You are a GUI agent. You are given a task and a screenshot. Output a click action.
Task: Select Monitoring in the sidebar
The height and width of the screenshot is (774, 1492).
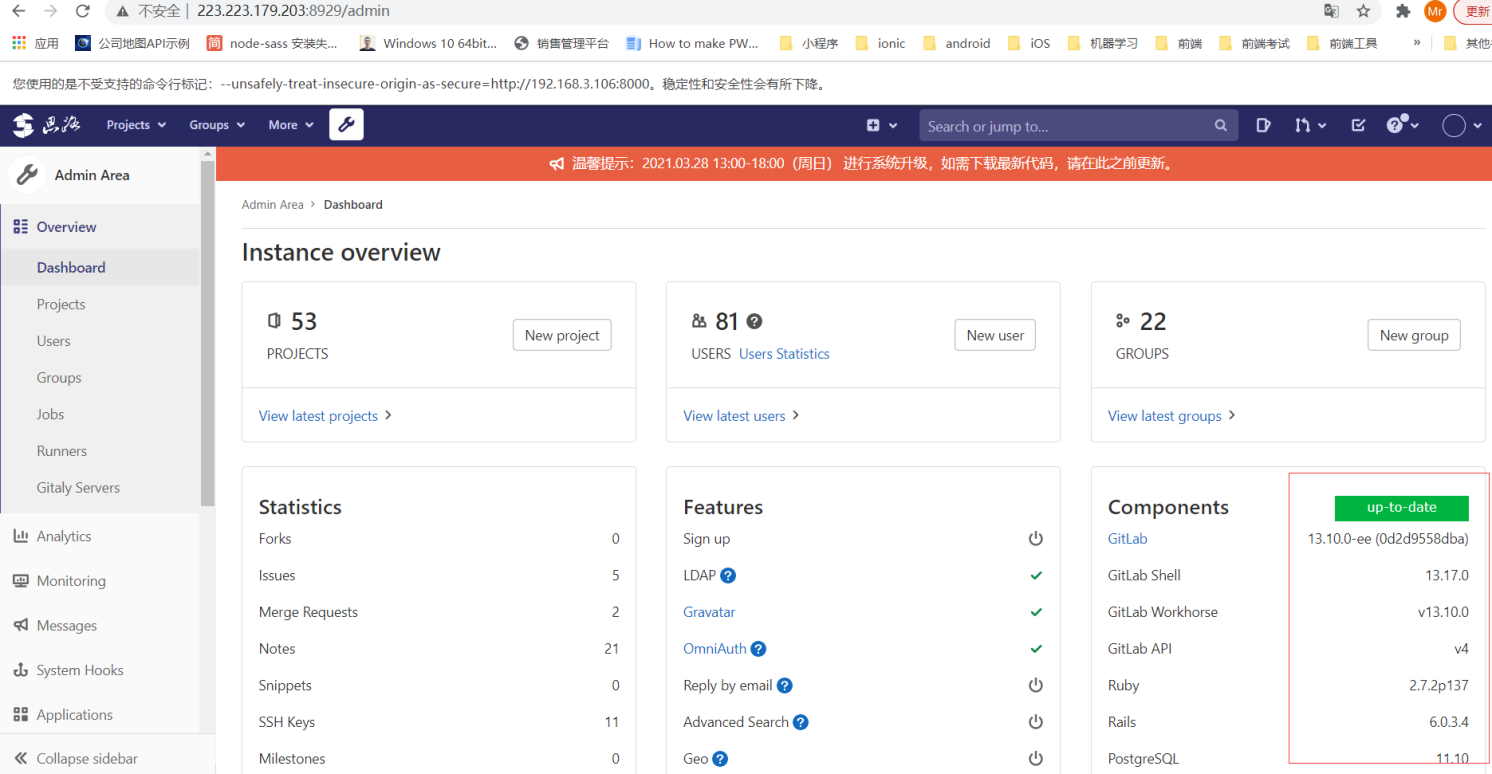coord(71,581)
